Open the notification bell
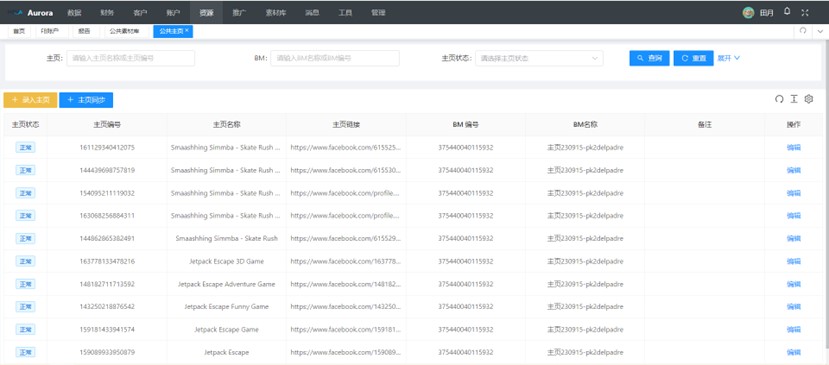This screenshot has height=365, width=829. click(x=787, y=12)
